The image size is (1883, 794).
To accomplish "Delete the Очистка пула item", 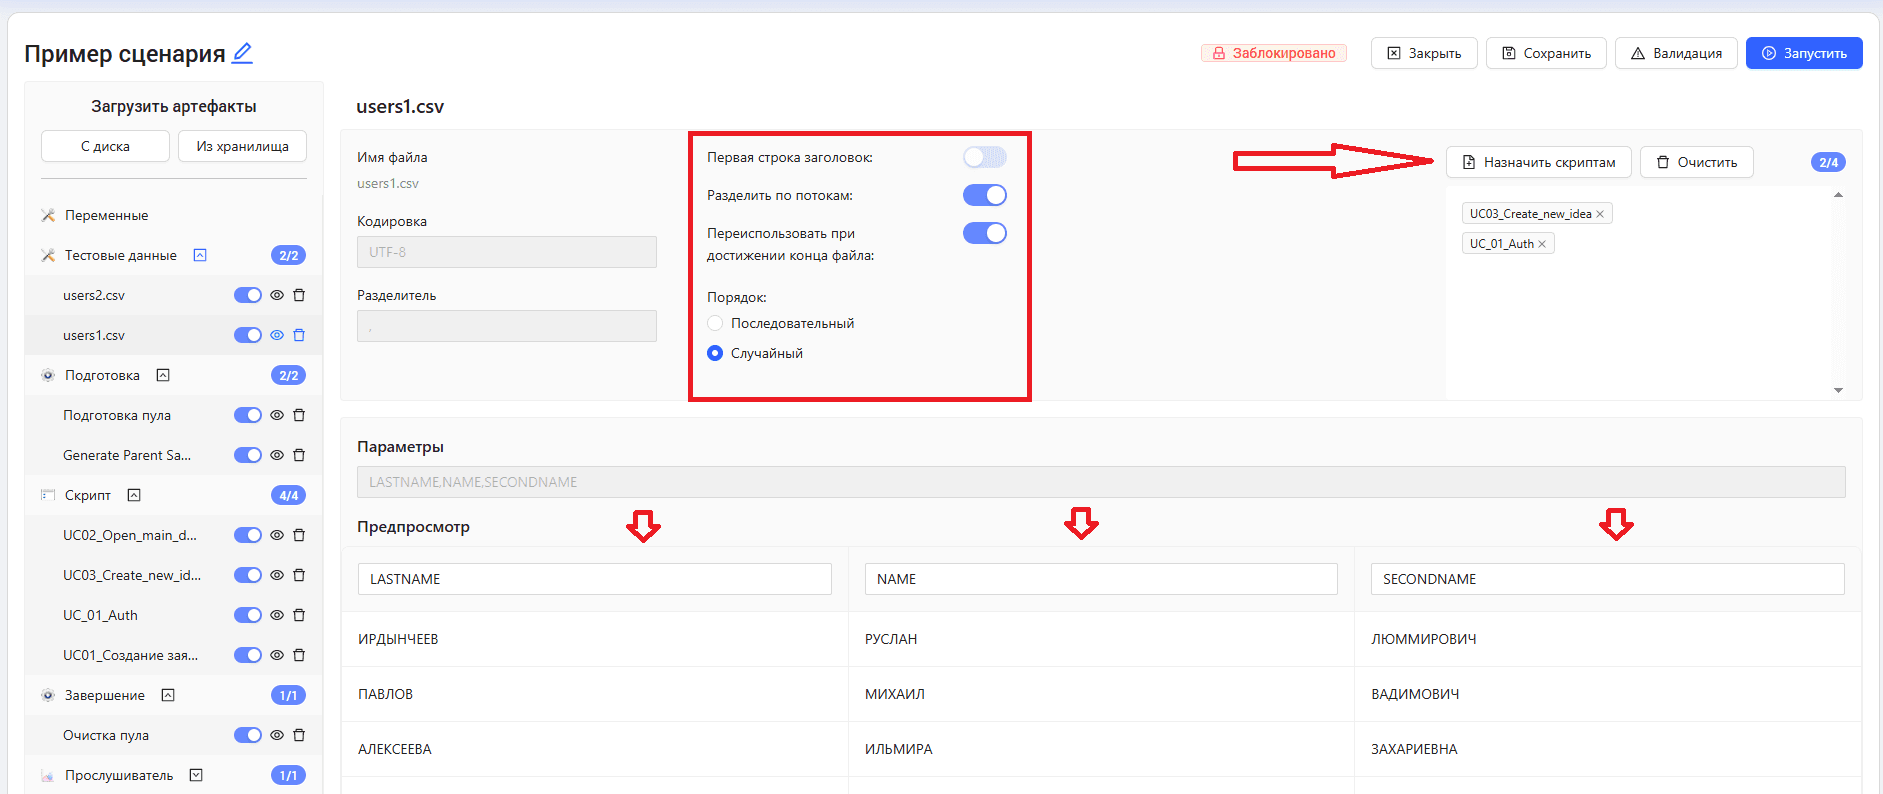I will pyautogui.click(x=299, y=735).
